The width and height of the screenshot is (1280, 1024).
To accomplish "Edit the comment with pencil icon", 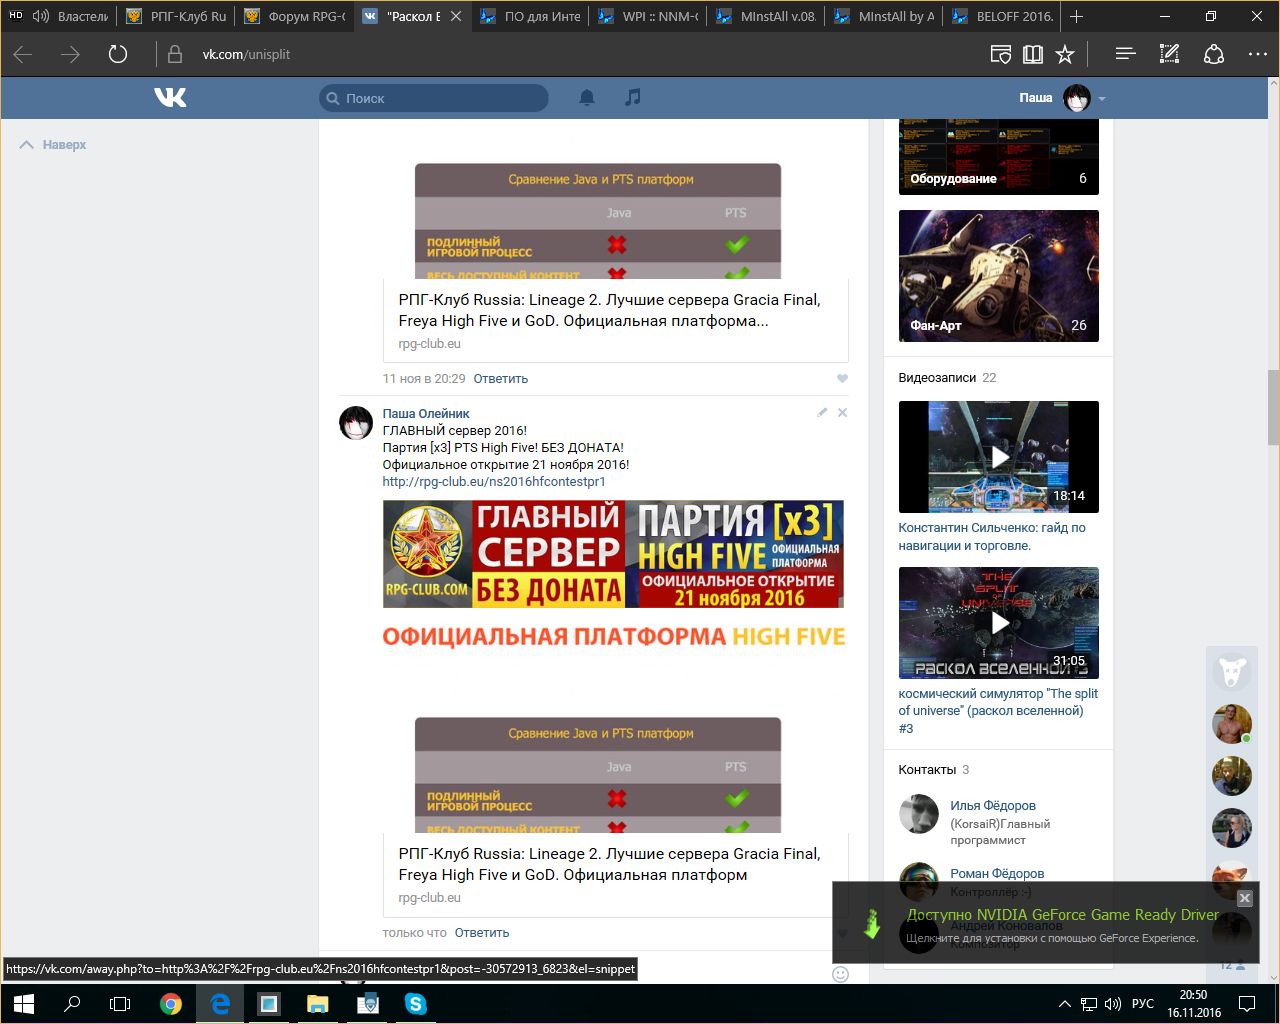I will [822, 413].
